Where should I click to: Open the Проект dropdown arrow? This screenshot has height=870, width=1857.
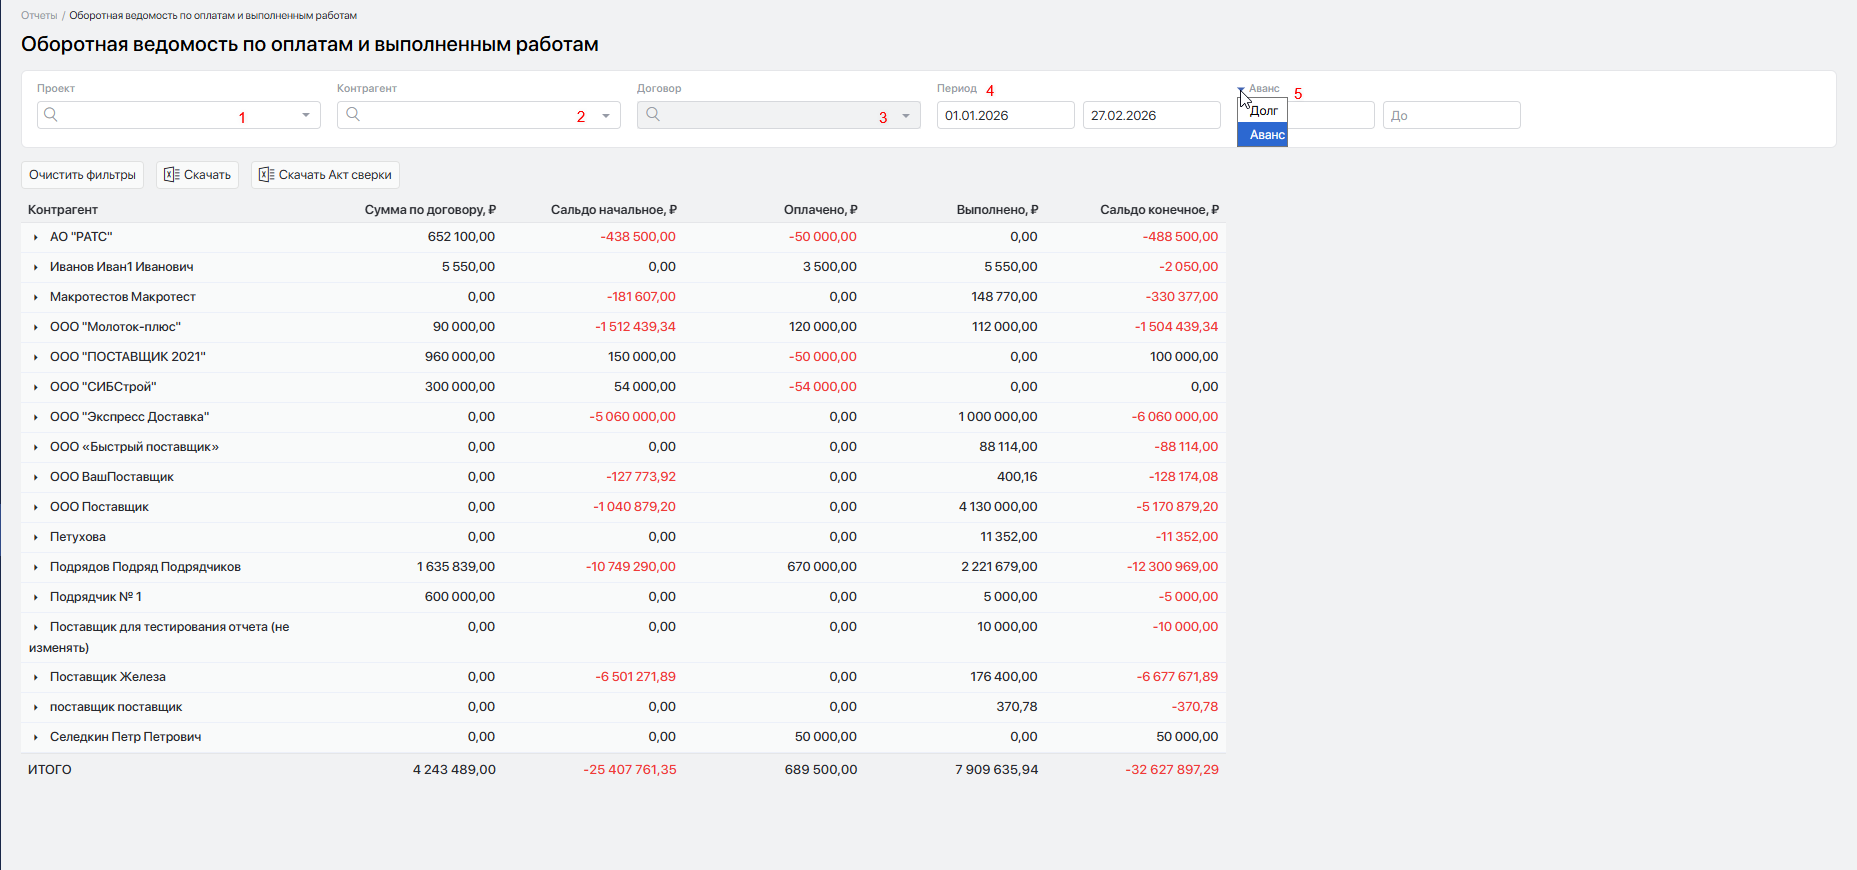[306, 116]
